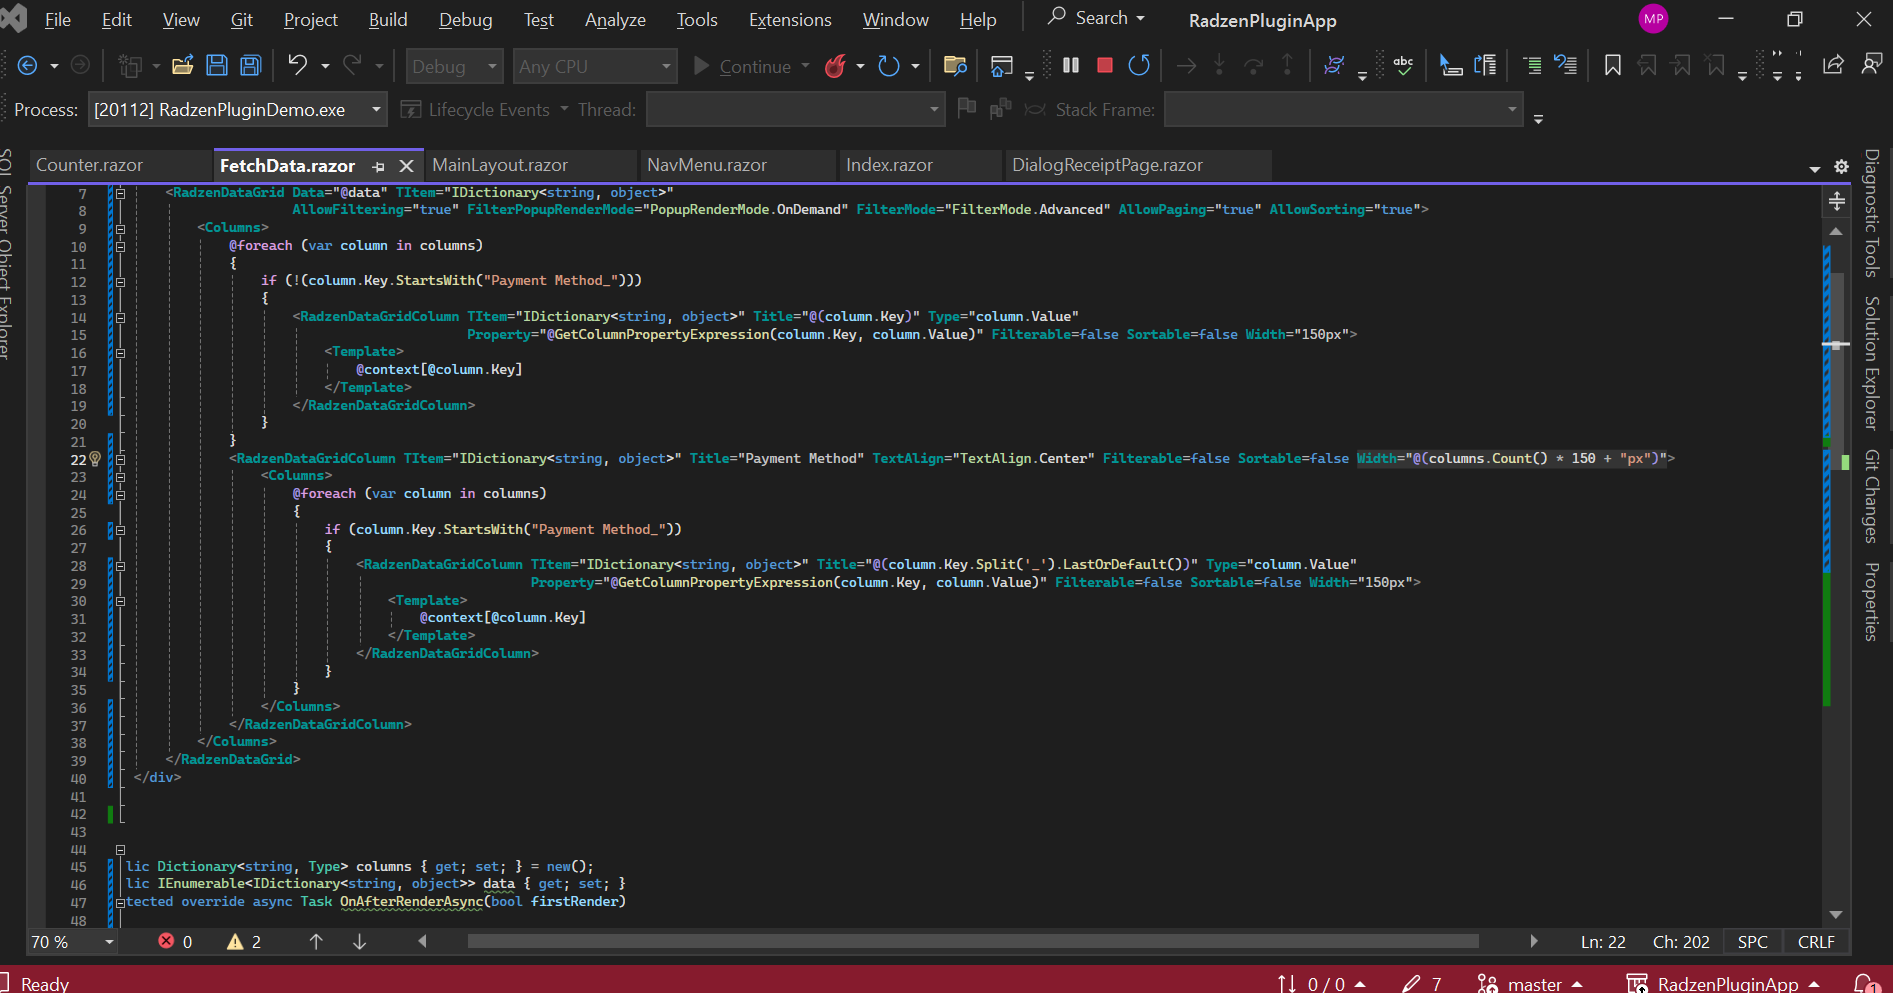The width and height of the screenshot is (1893, 993).
Task: Collapse the code block at line 7
Action: (x=121, y=193)
